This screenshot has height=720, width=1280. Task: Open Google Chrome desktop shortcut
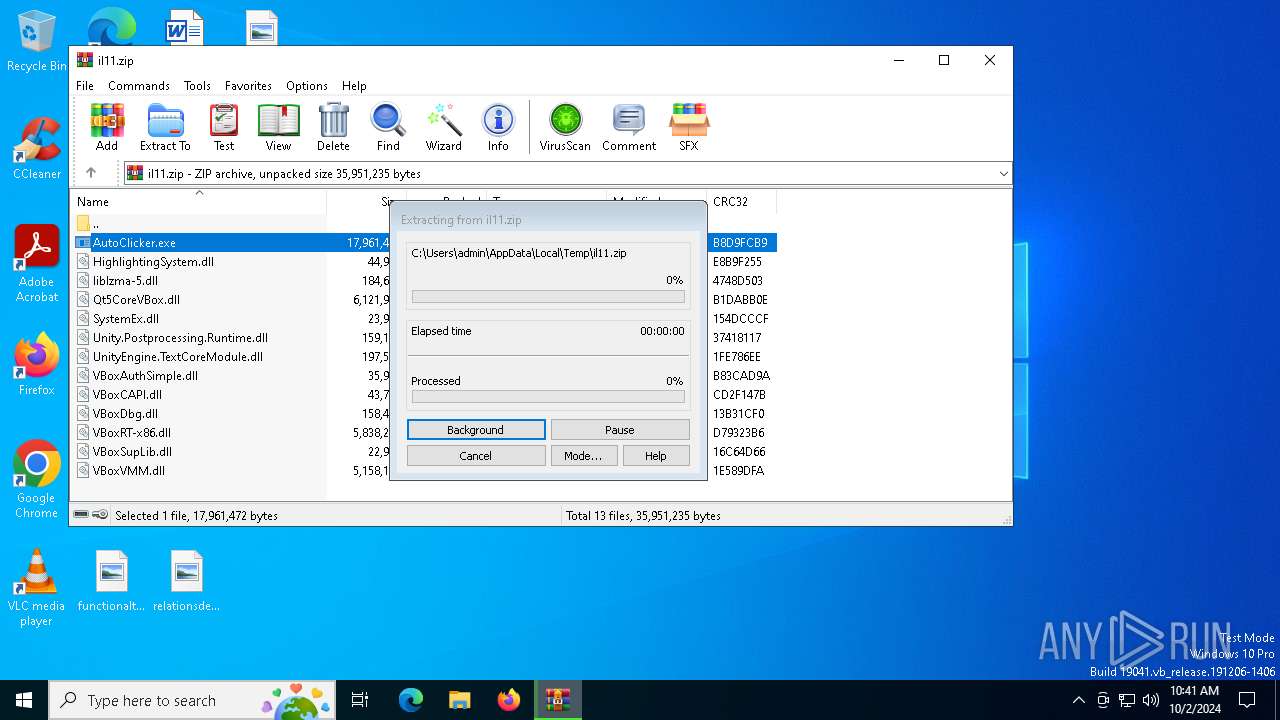tap(37, 480)
